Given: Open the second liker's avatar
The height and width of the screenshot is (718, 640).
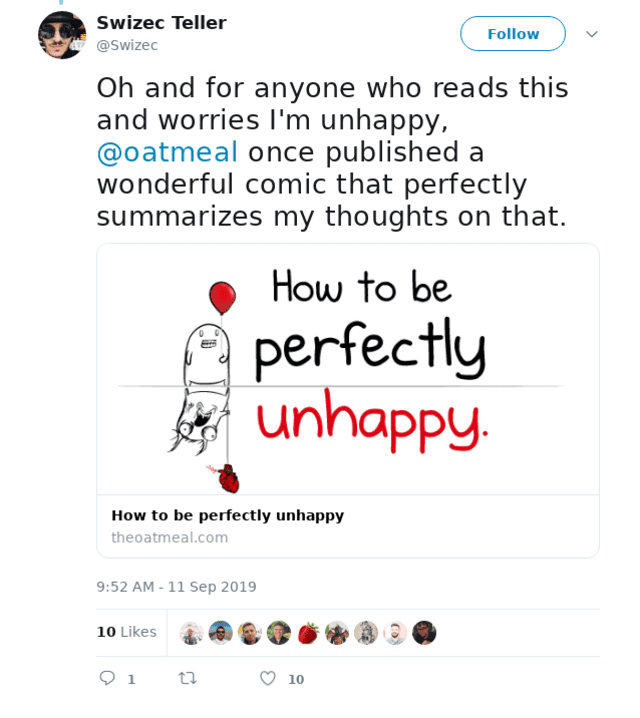Looking at the screenshot, I should pos(221,633).
